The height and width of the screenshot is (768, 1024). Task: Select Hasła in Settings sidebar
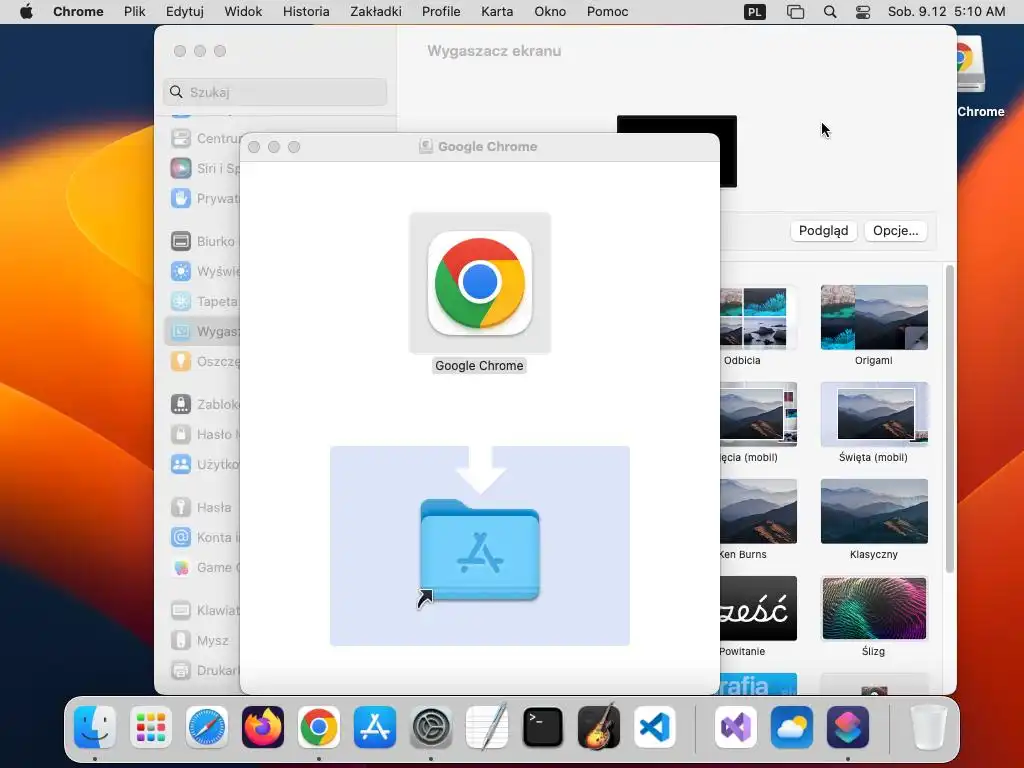(x=204, y=507)
